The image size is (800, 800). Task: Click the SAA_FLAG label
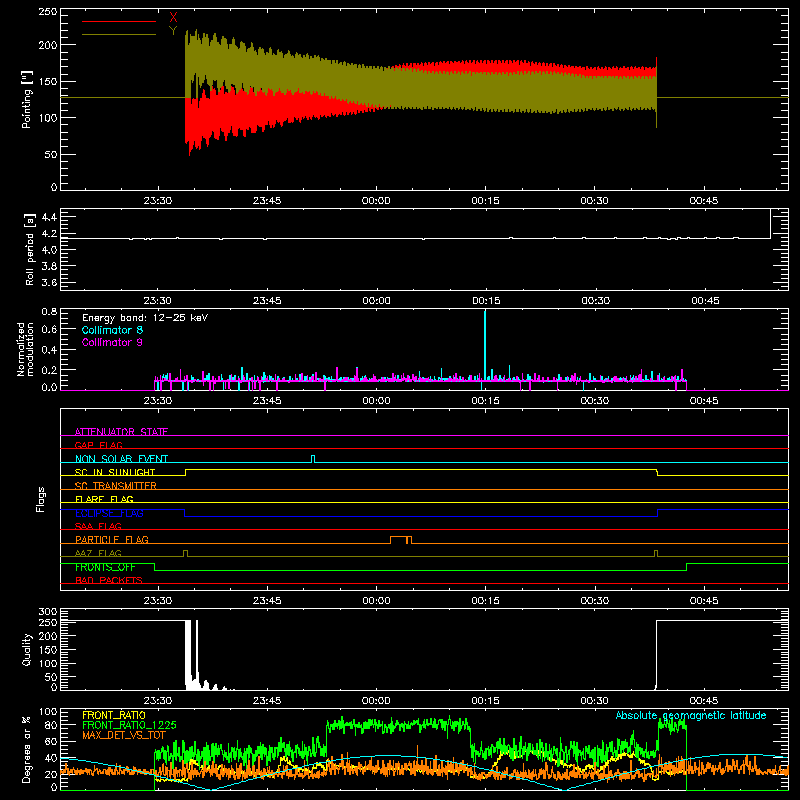(98, 526)
